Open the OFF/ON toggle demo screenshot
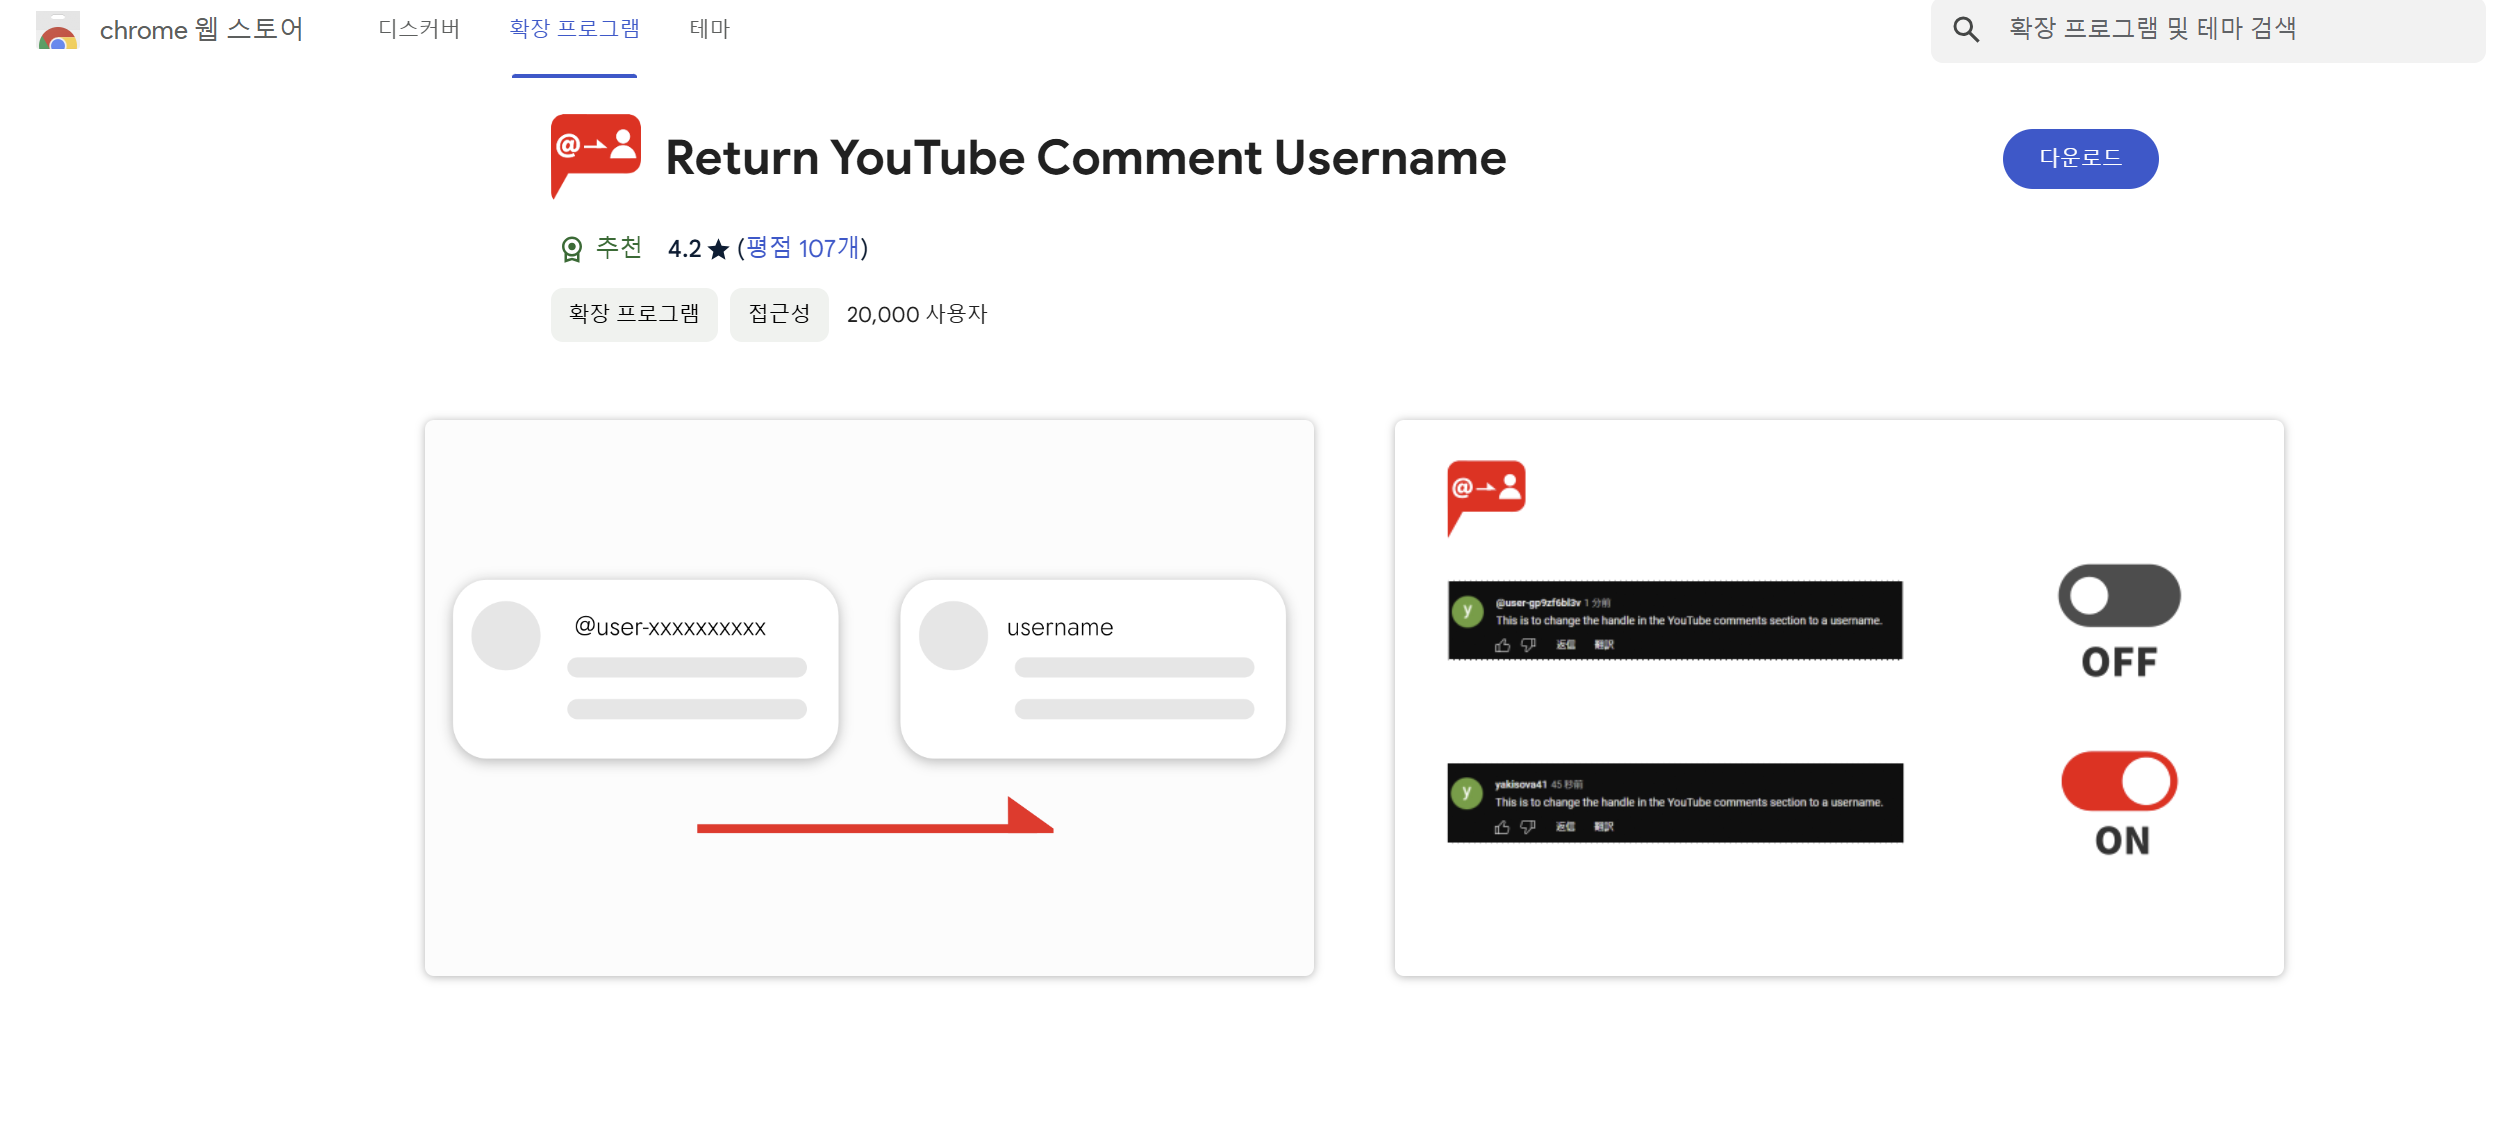The height and width of the screenshot is (1124, 2507). pos(1839,698)
